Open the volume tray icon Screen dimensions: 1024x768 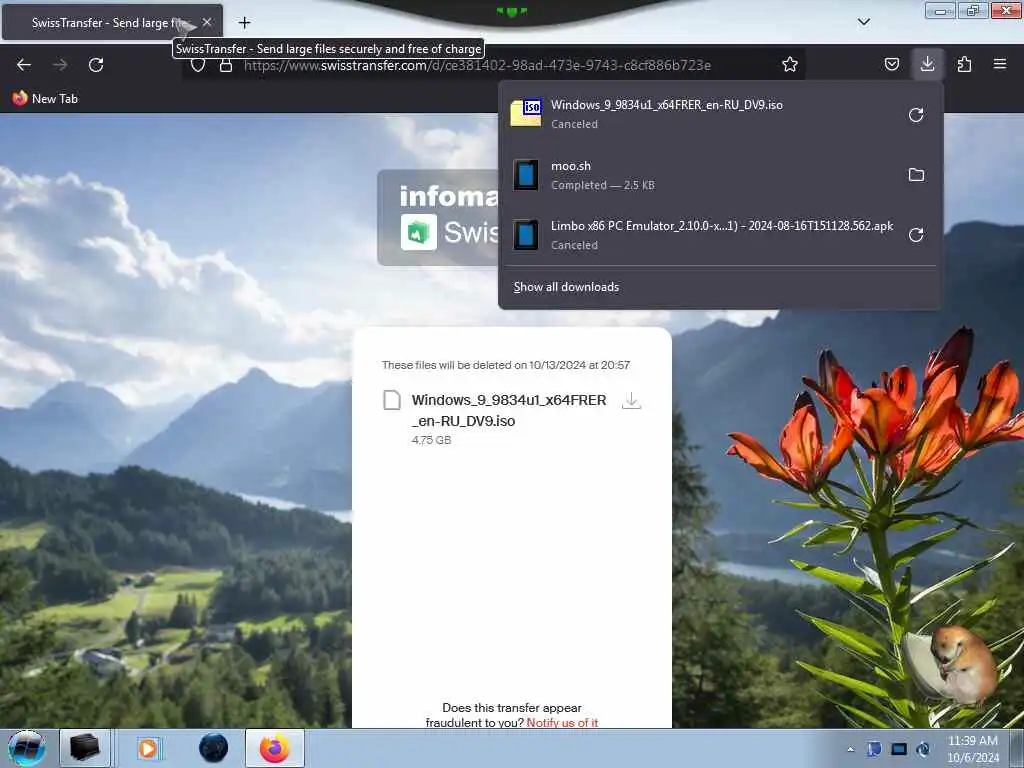click(x=923, y=749)
